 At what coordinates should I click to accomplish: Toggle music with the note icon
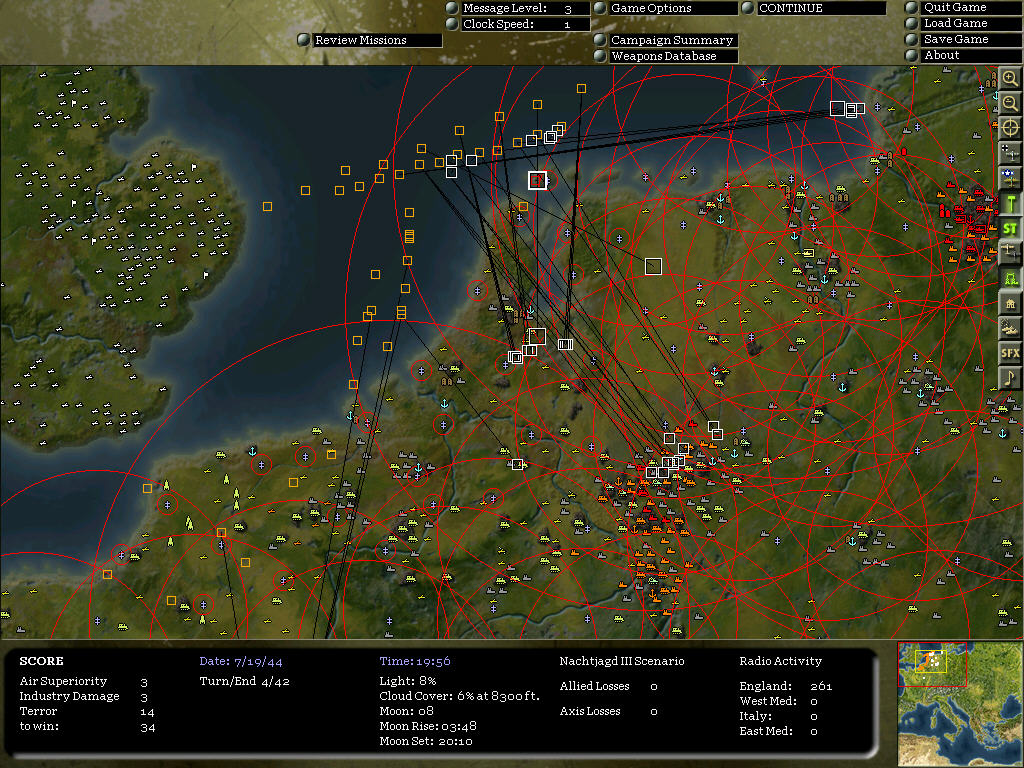(x=1010, y=377)
